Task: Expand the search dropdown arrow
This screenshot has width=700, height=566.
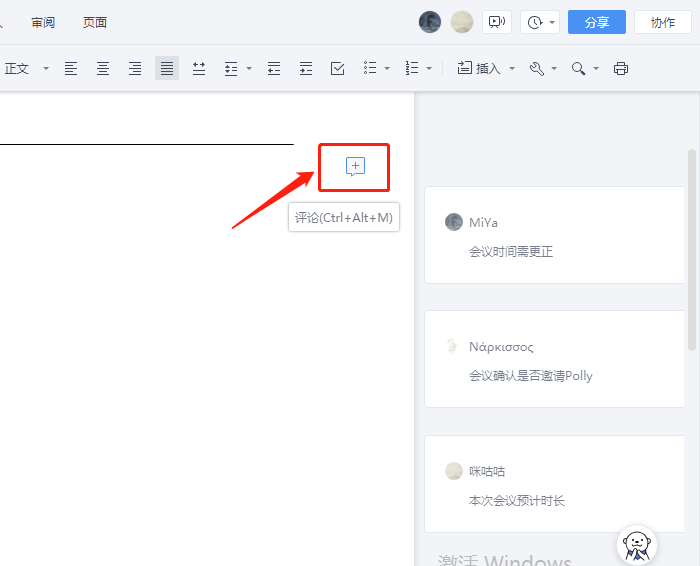Action: 596,68
